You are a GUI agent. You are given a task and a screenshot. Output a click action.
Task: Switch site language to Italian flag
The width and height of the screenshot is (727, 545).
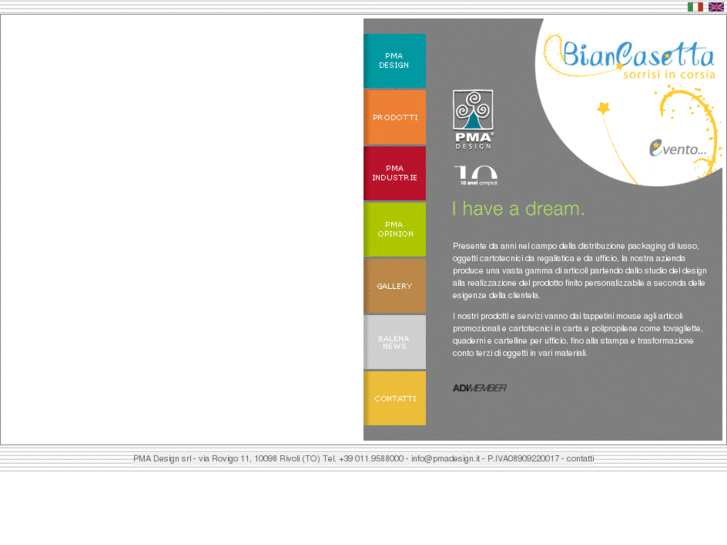(695, 6)
